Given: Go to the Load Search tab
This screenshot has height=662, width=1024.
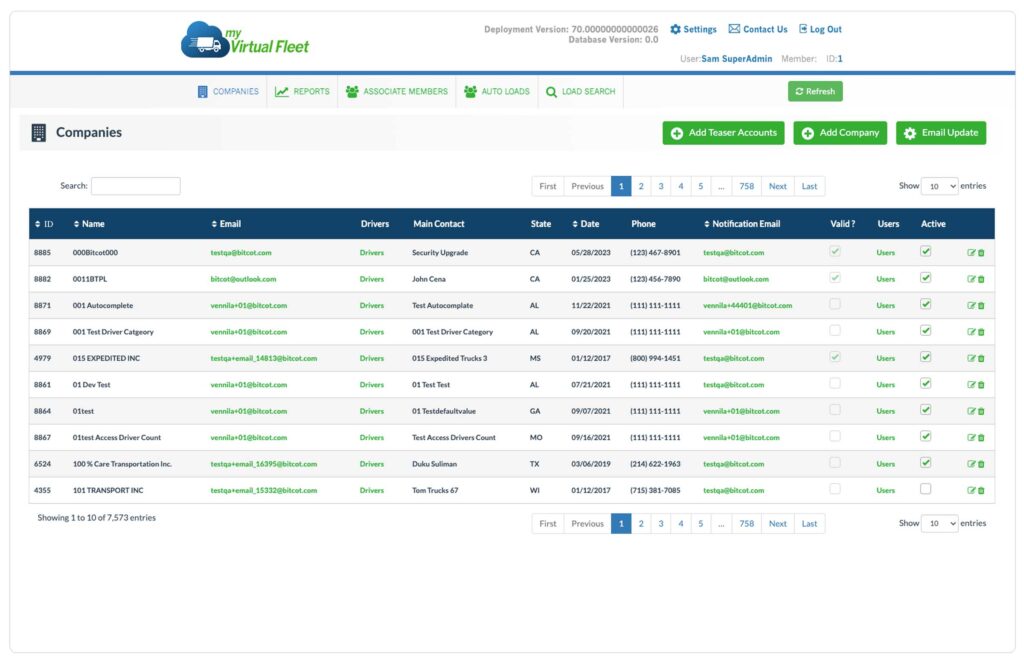Looking at the screenshot, I should click(x=580, y=92).
